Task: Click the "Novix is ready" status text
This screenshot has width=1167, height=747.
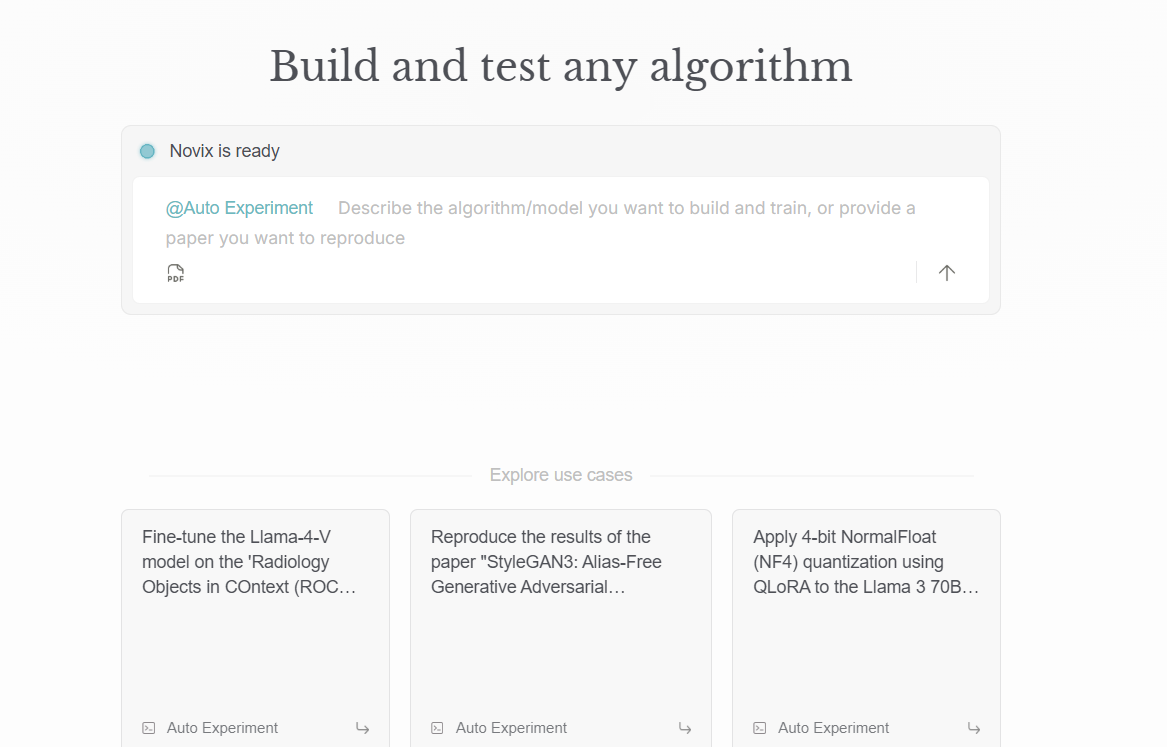Action: 225,151
